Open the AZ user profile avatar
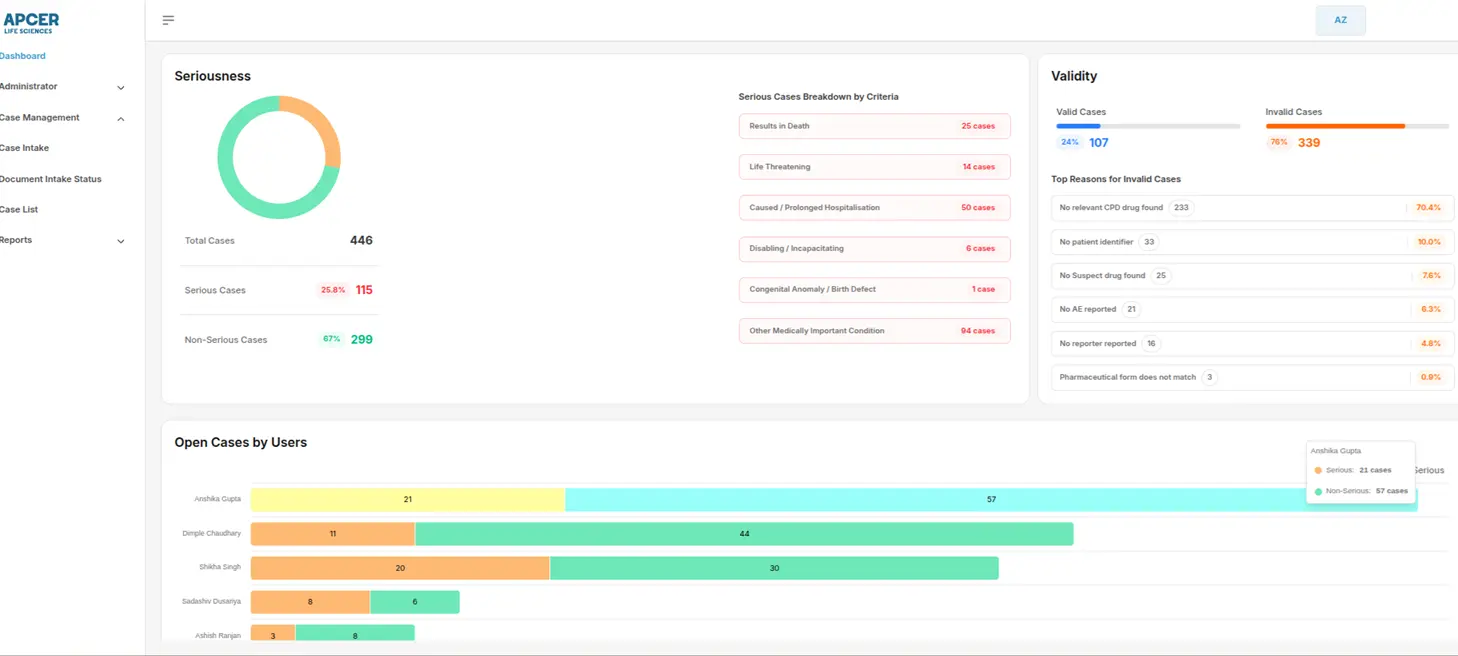Screen dimensions: 1458x656 coord(1340,20)
